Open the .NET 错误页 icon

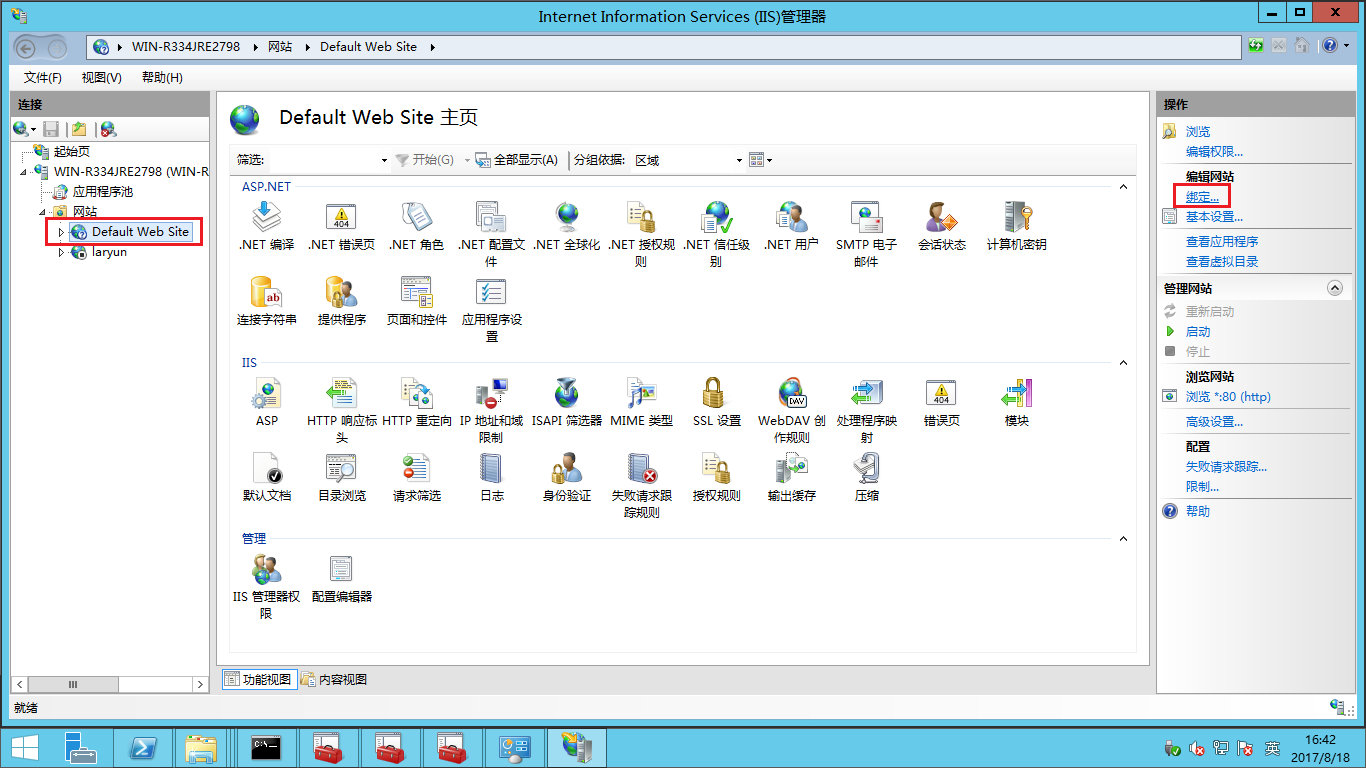(x=341, y=218)
